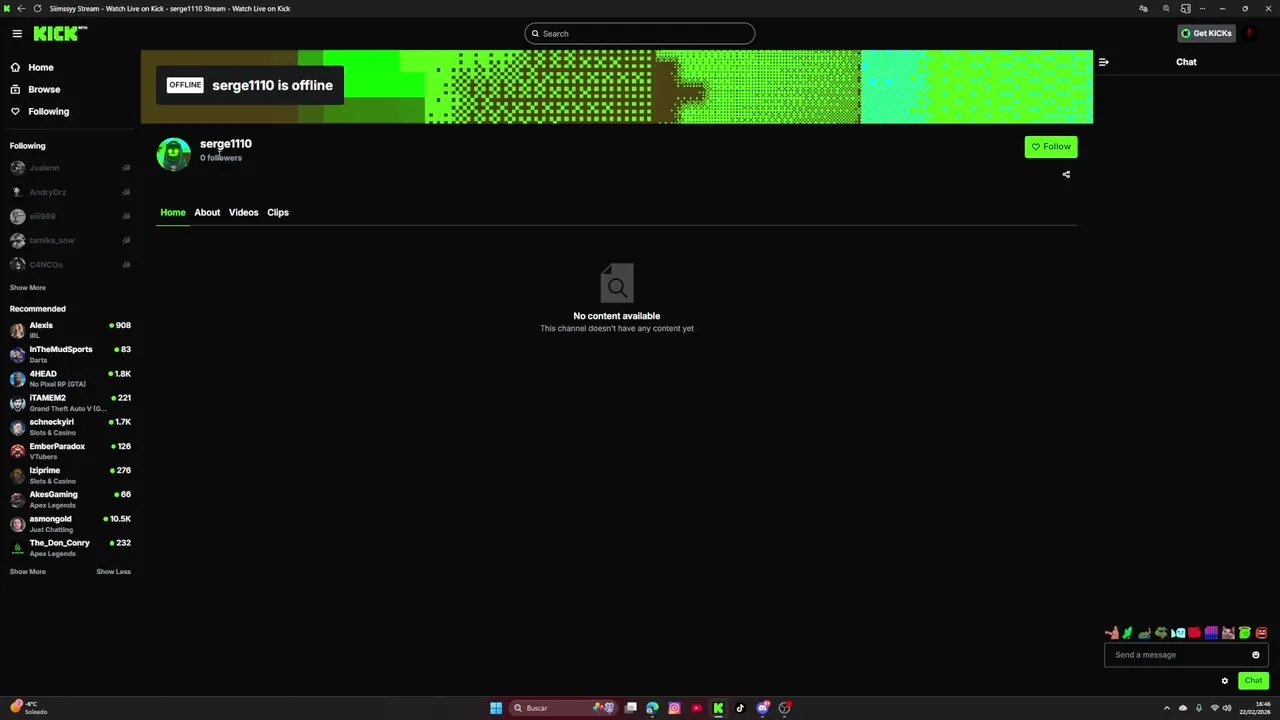Viewport: 1280px width, 720px height.
Task: Switch to the Clips tab
Action: 278,212
